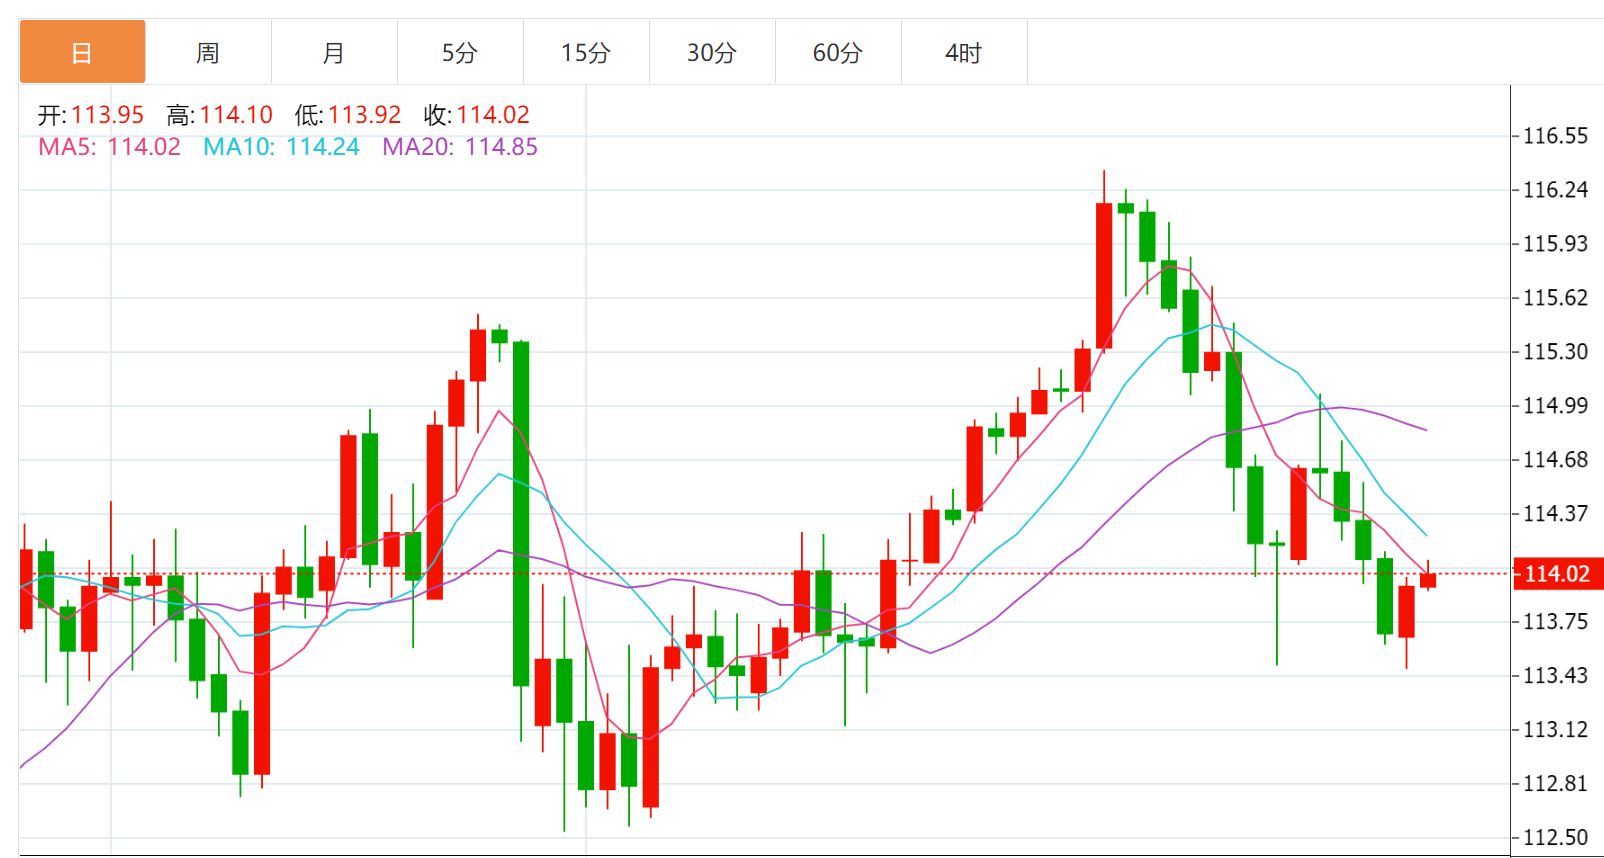Switch to the 4时 four-hour tab
The image size is (1604, 858).
964,52
